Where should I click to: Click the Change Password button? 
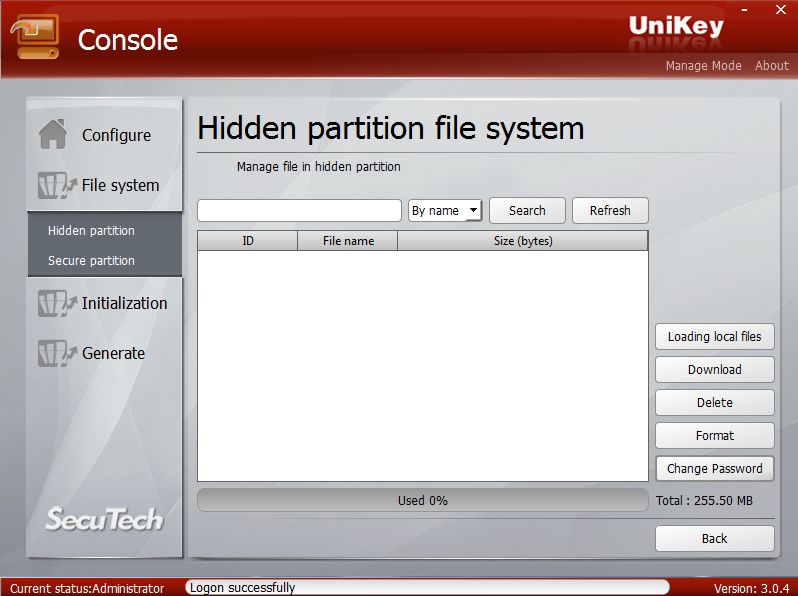click(715, 469)
